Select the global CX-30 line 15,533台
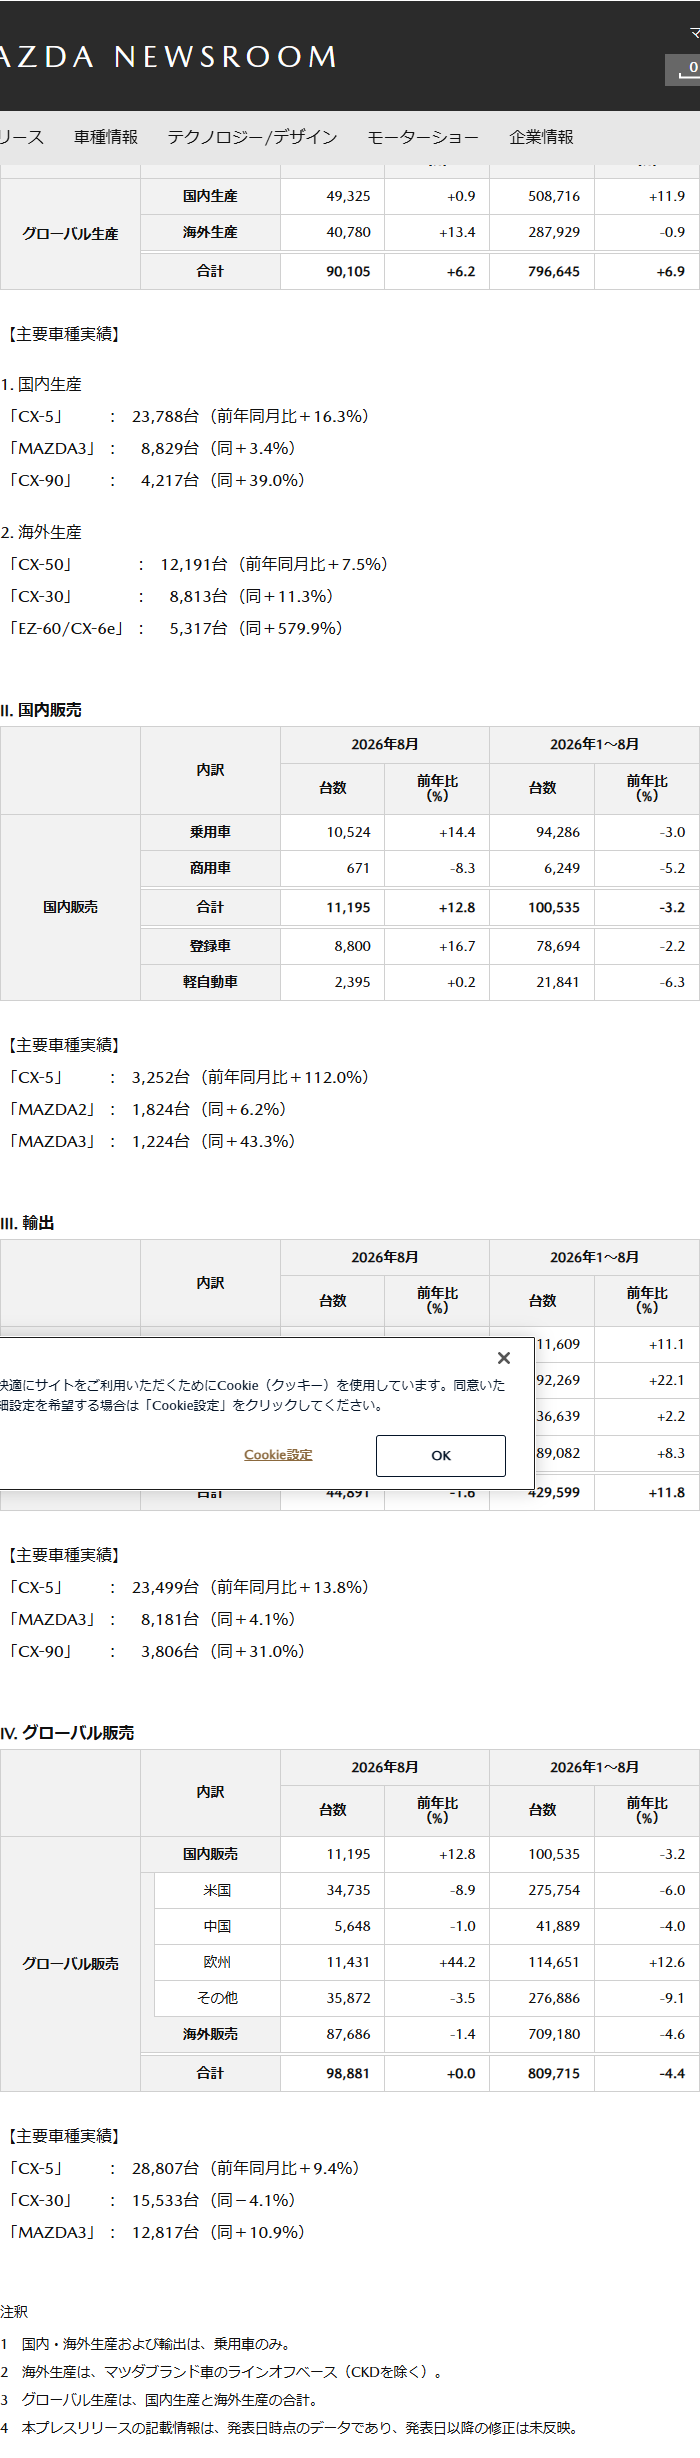The width and height of the screenshot is (700, 2458). tap(152, 2200)
